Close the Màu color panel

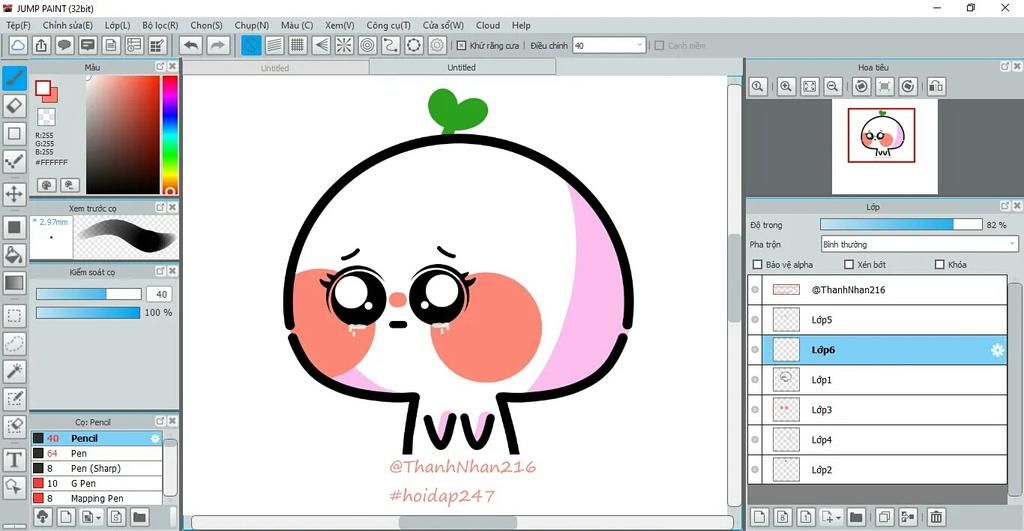(x=172, y=67)
